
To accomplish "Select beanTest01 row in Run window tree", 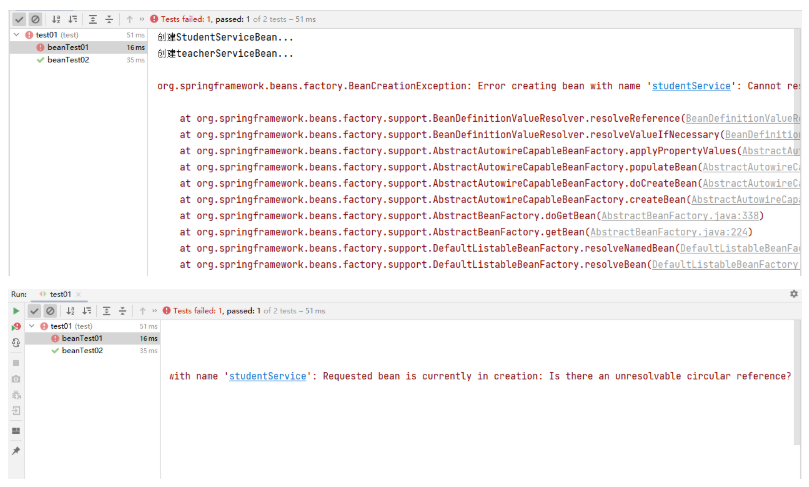I will pos(92,338).
